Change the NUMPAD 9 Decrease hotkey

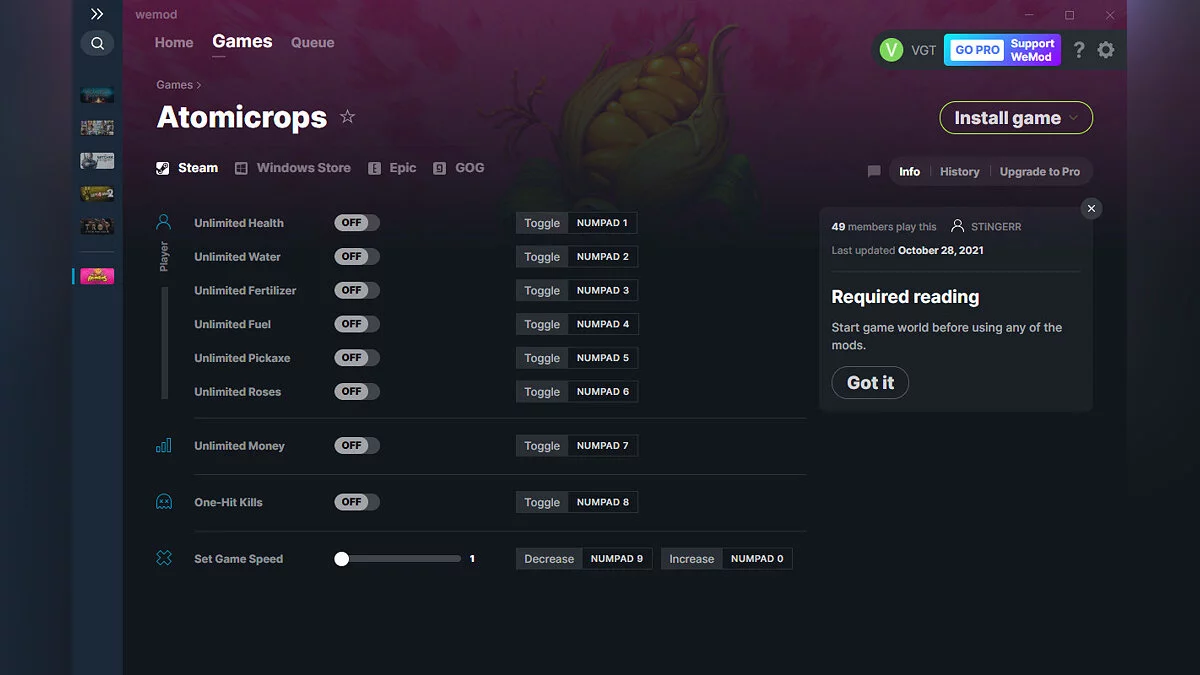[x=617, y=559]
